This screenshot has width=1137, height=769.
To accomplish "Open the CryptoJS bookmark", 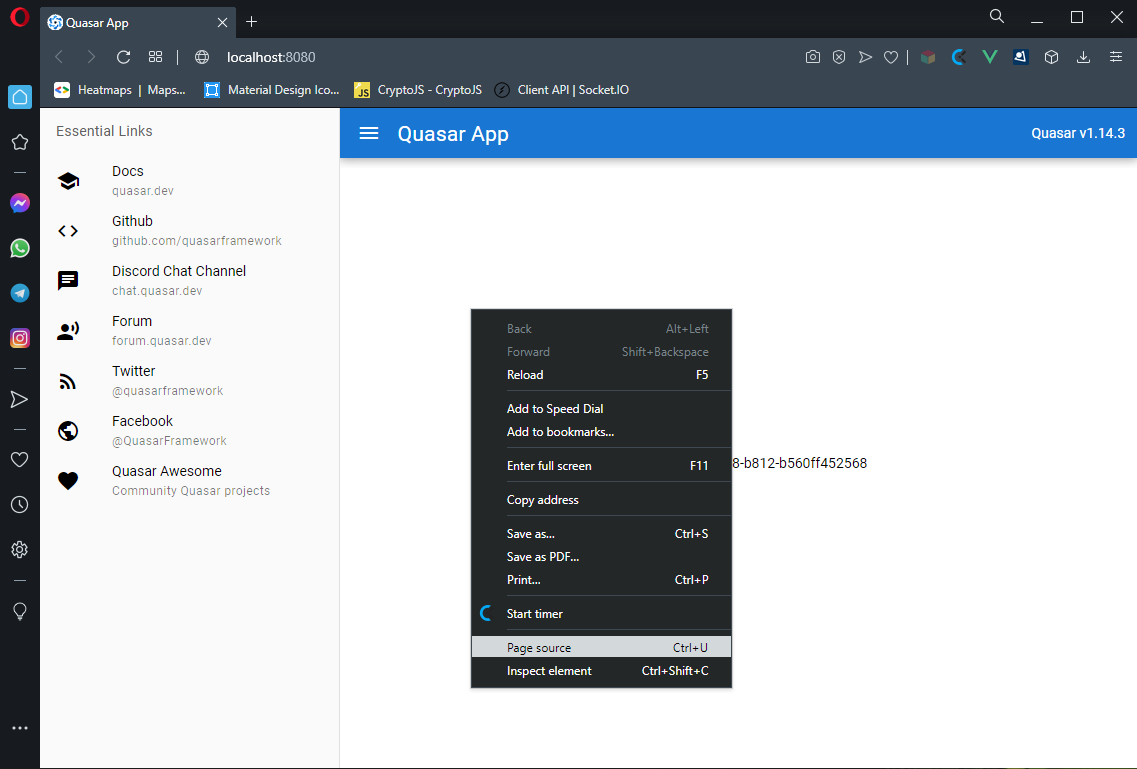I will pyautogui.click(x=418, y=90).
